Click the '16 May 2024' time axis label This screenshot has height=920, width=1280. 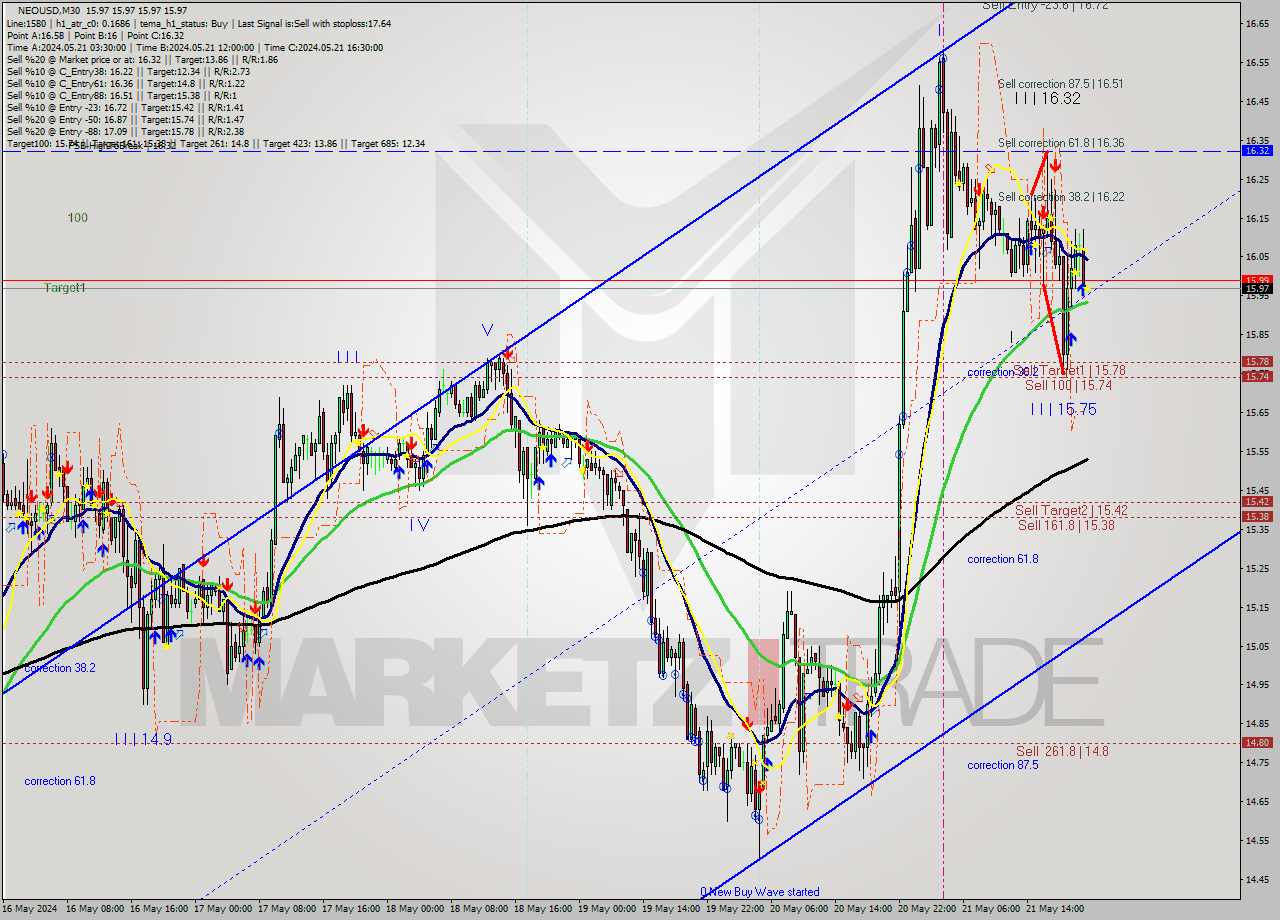pos(30,909)
